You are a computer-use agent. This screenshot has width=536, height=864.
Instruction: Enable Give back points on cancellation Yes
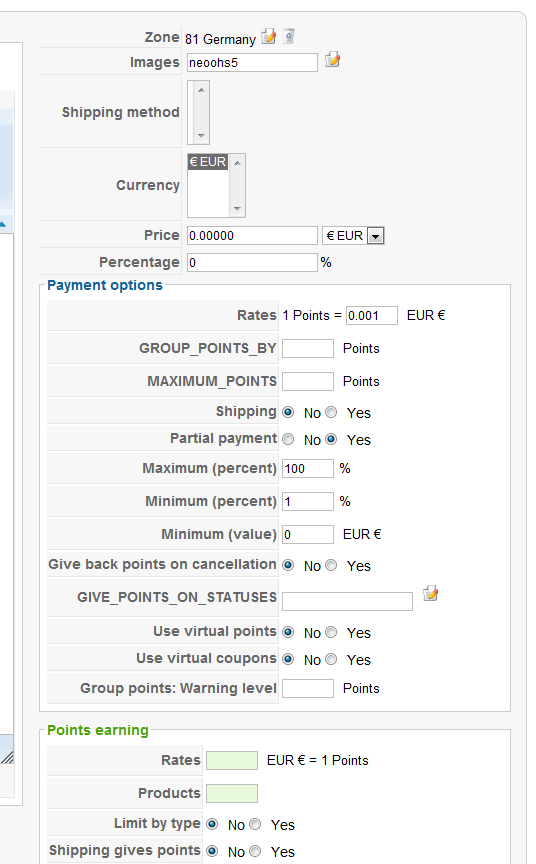[331, 565]
